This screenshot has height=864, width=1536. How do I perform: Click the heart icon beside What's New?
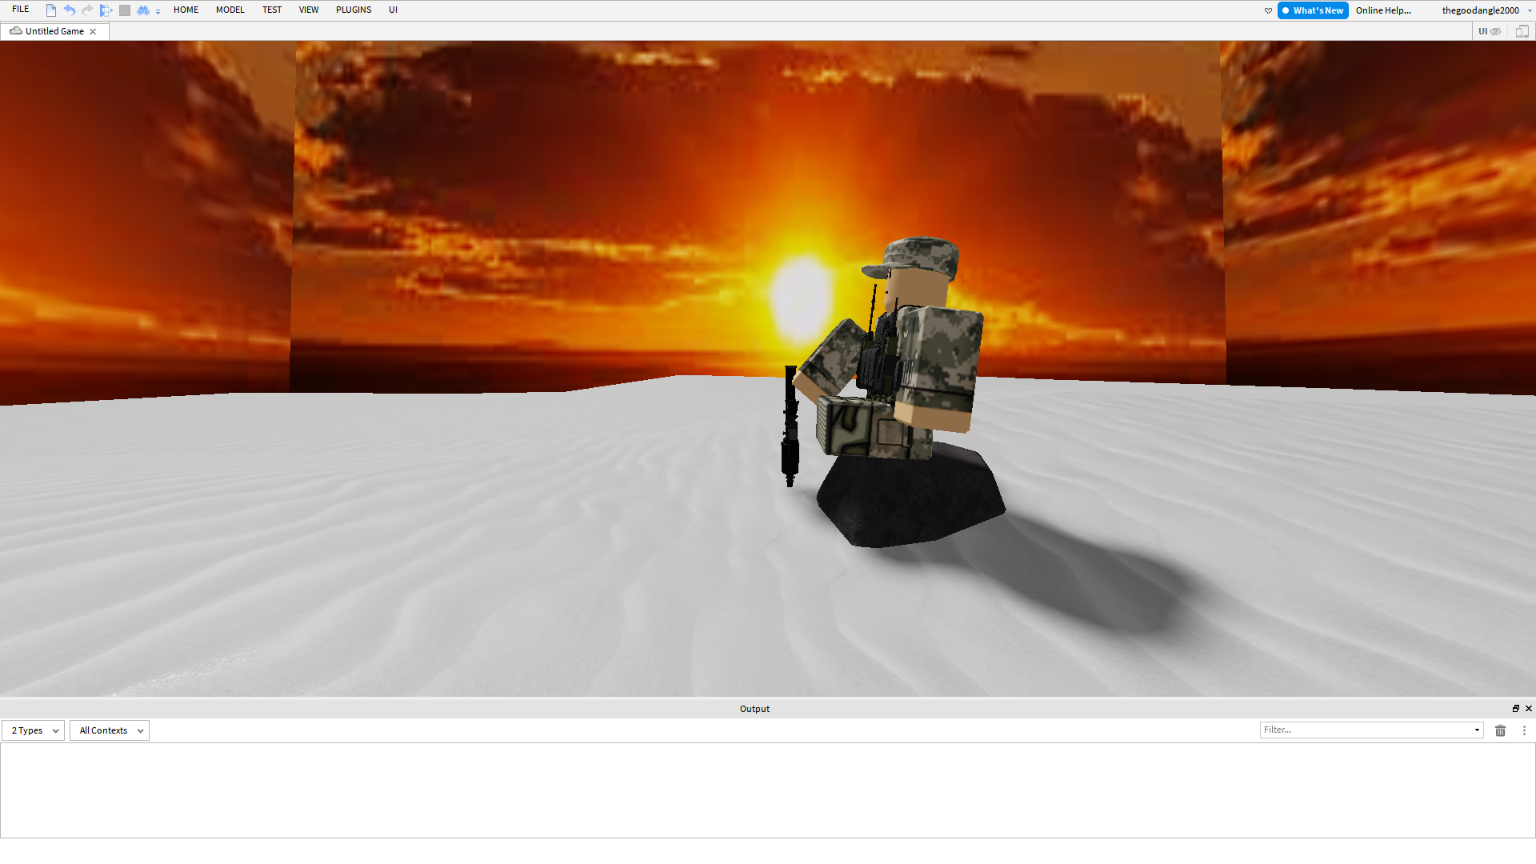click(1268, 11)
